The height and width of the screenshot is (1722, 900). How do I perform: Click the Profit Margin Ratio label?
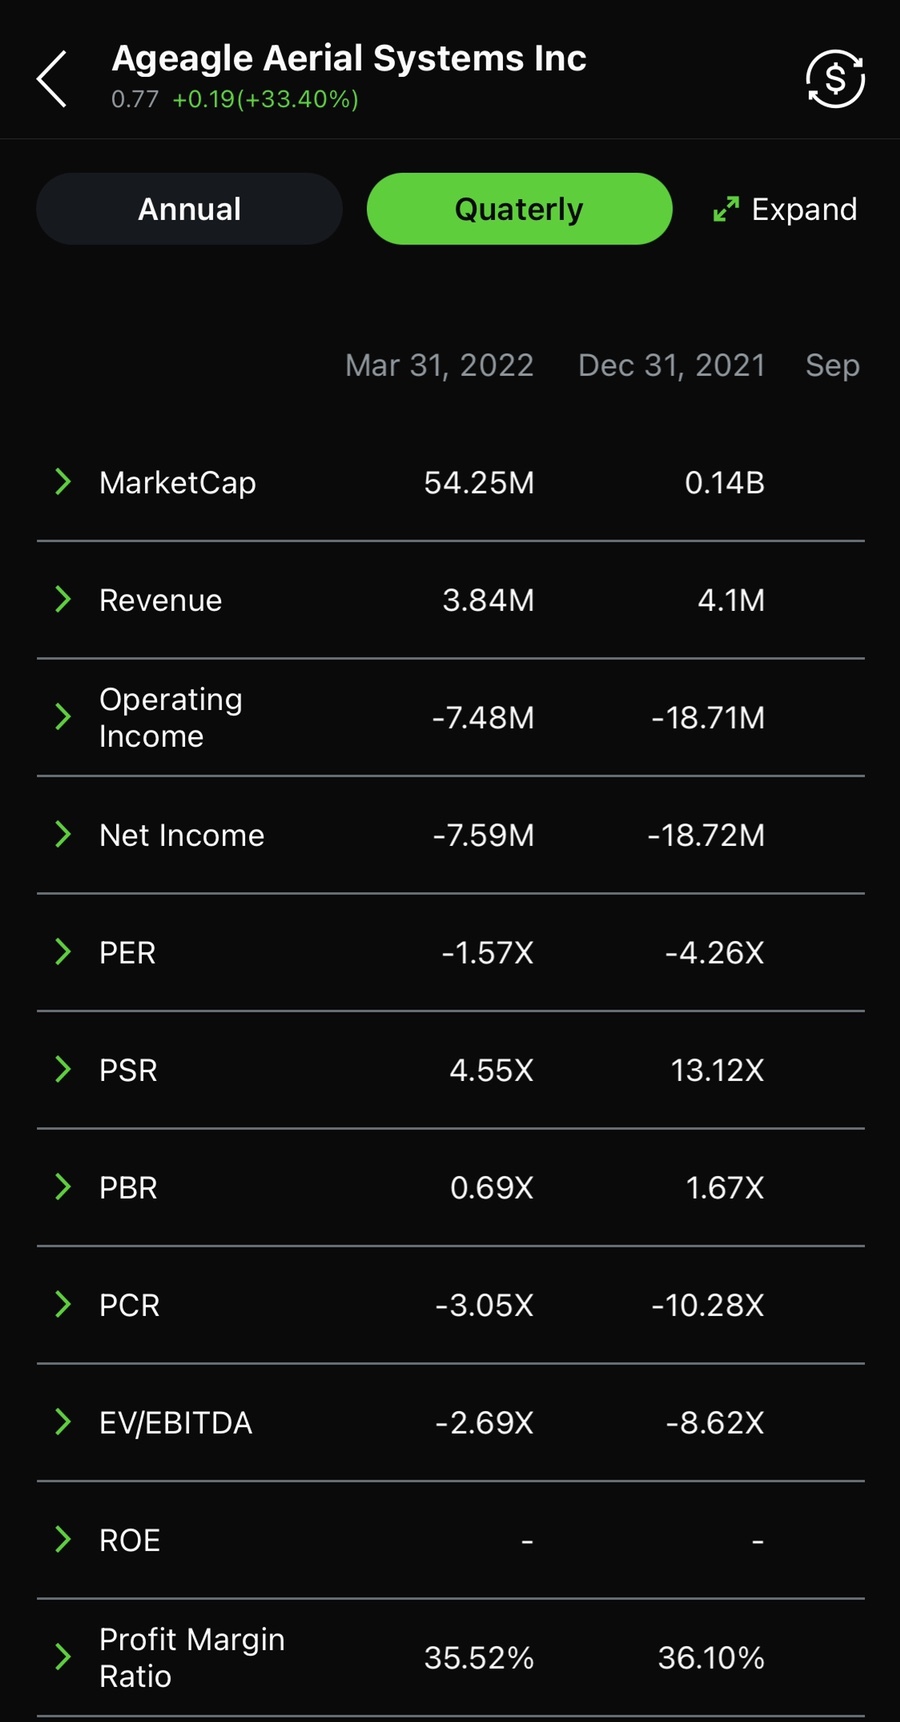192,1658
